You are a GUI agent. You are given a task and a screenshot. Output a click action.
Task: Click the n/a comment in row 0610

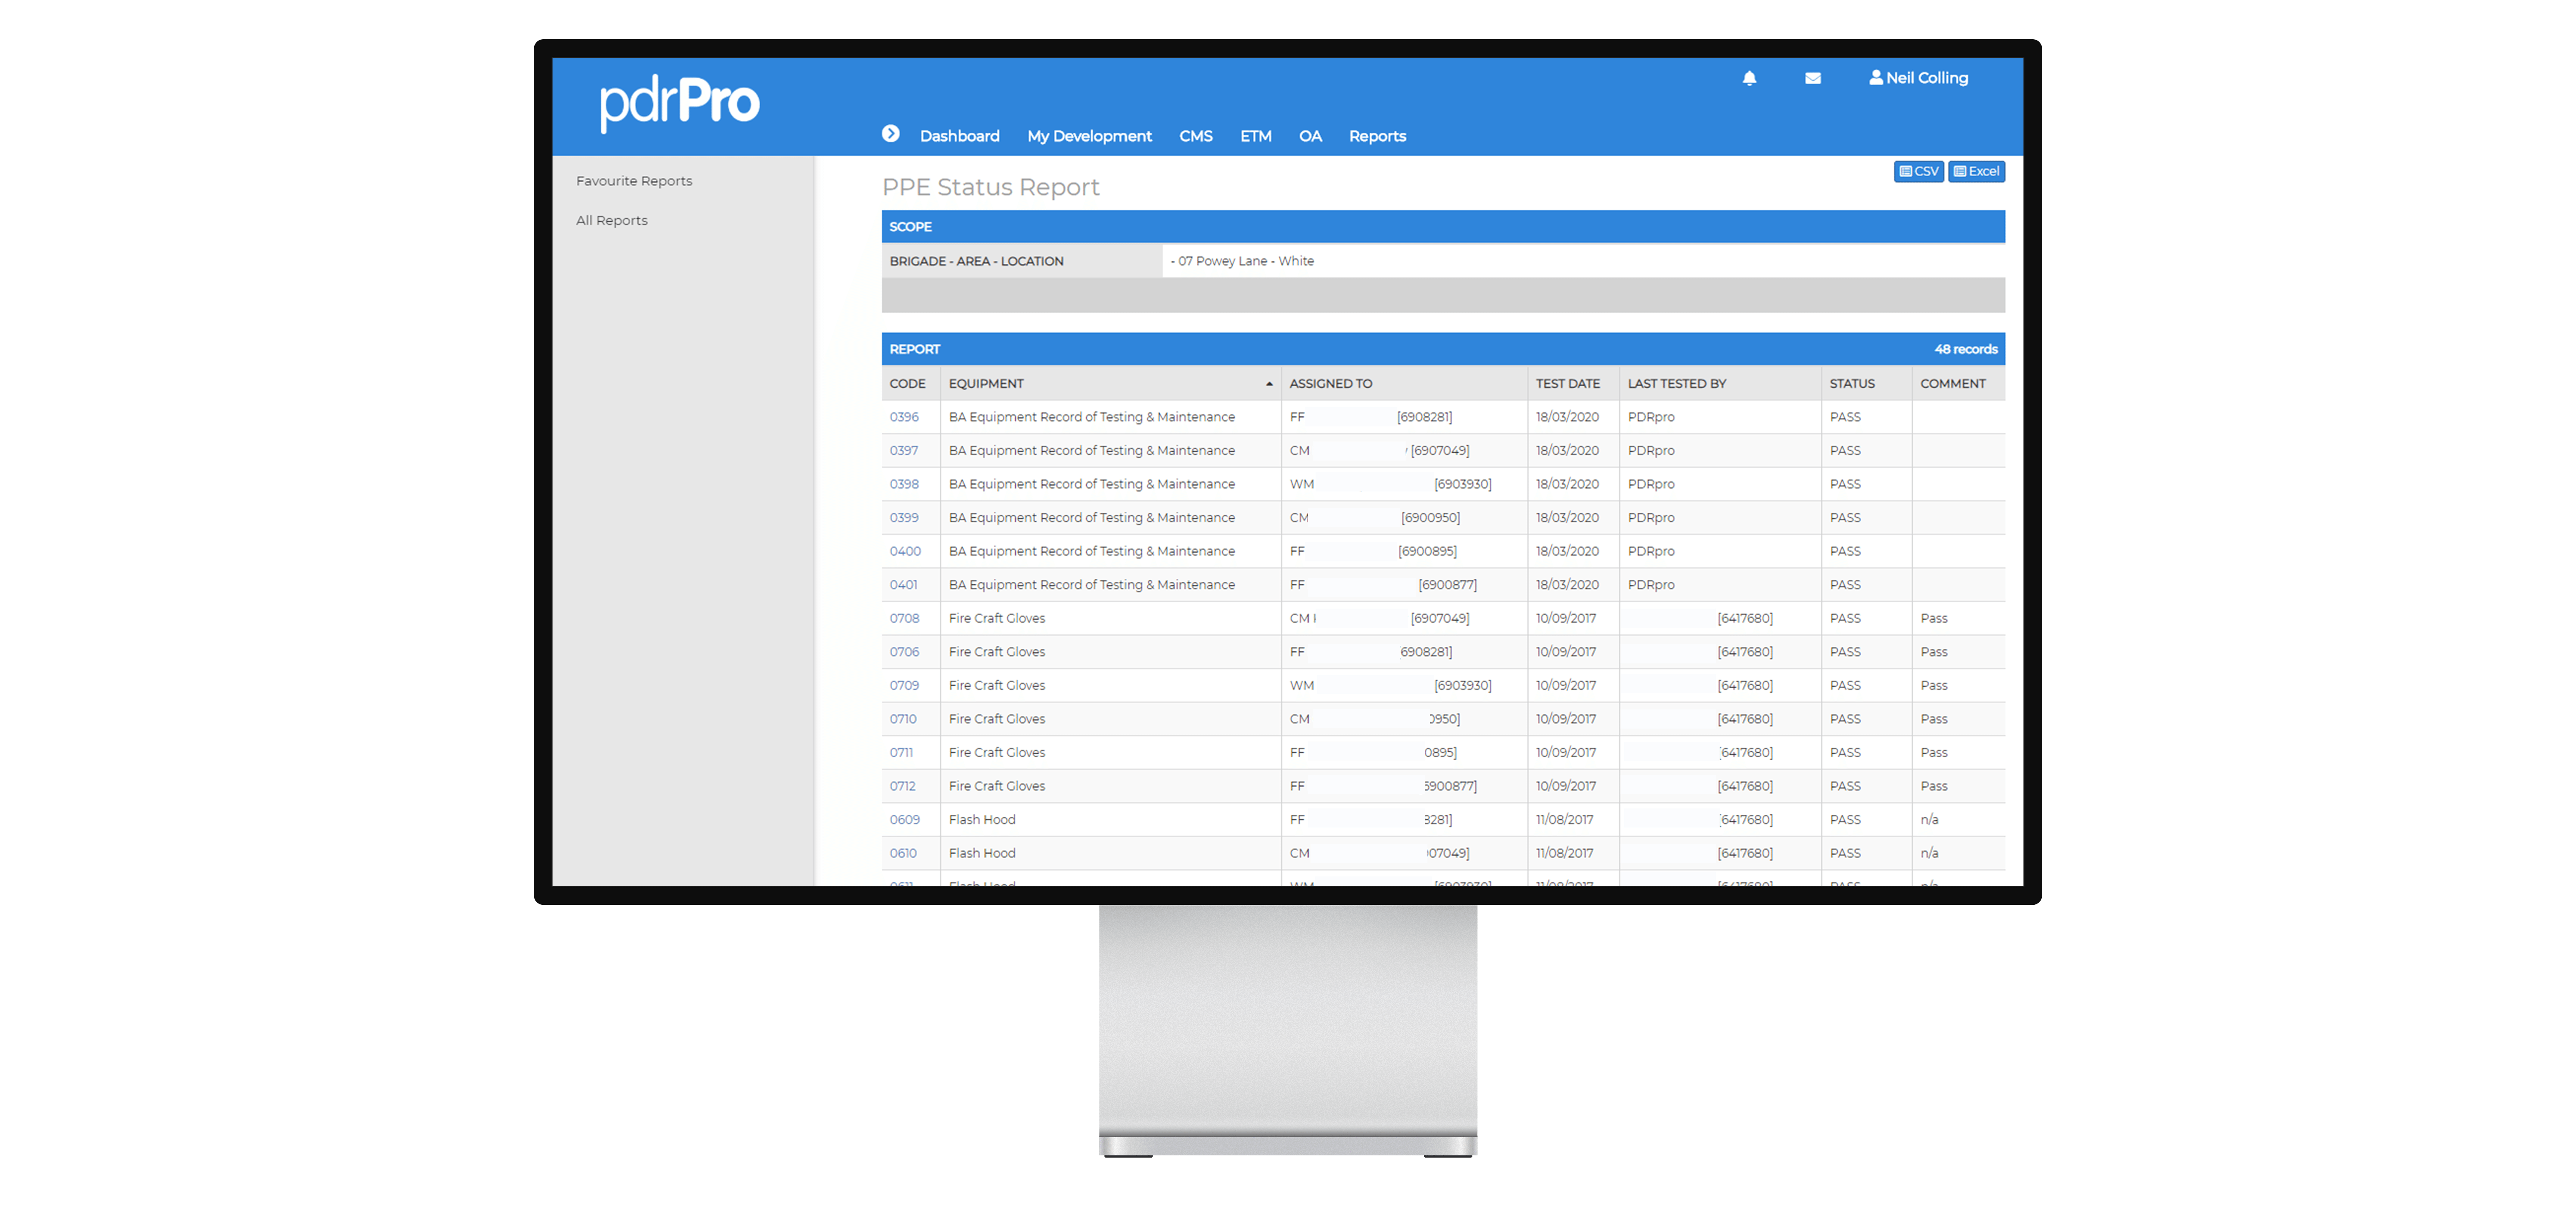pyautogui.click(x=1929, y=853)
